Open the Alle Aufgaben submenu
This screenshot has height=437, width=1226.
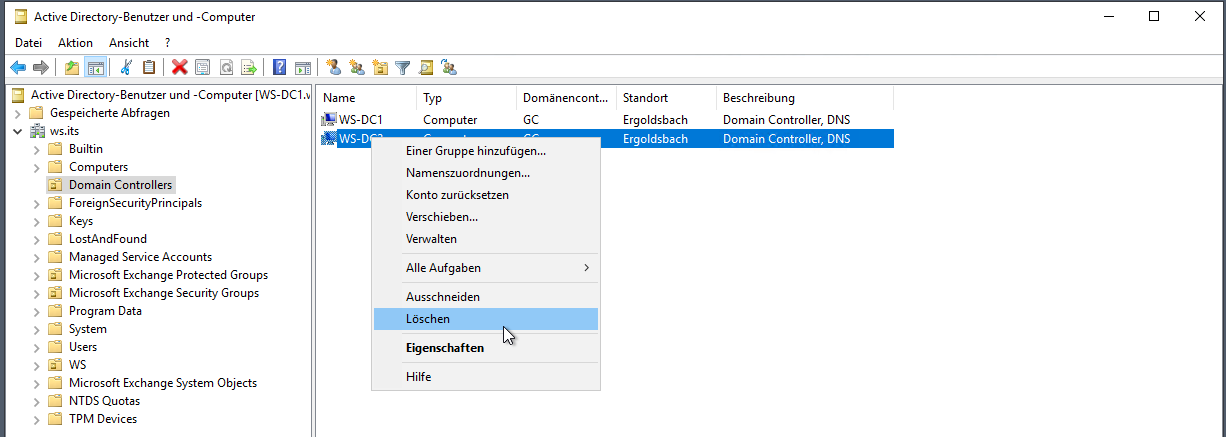point(485,268)
